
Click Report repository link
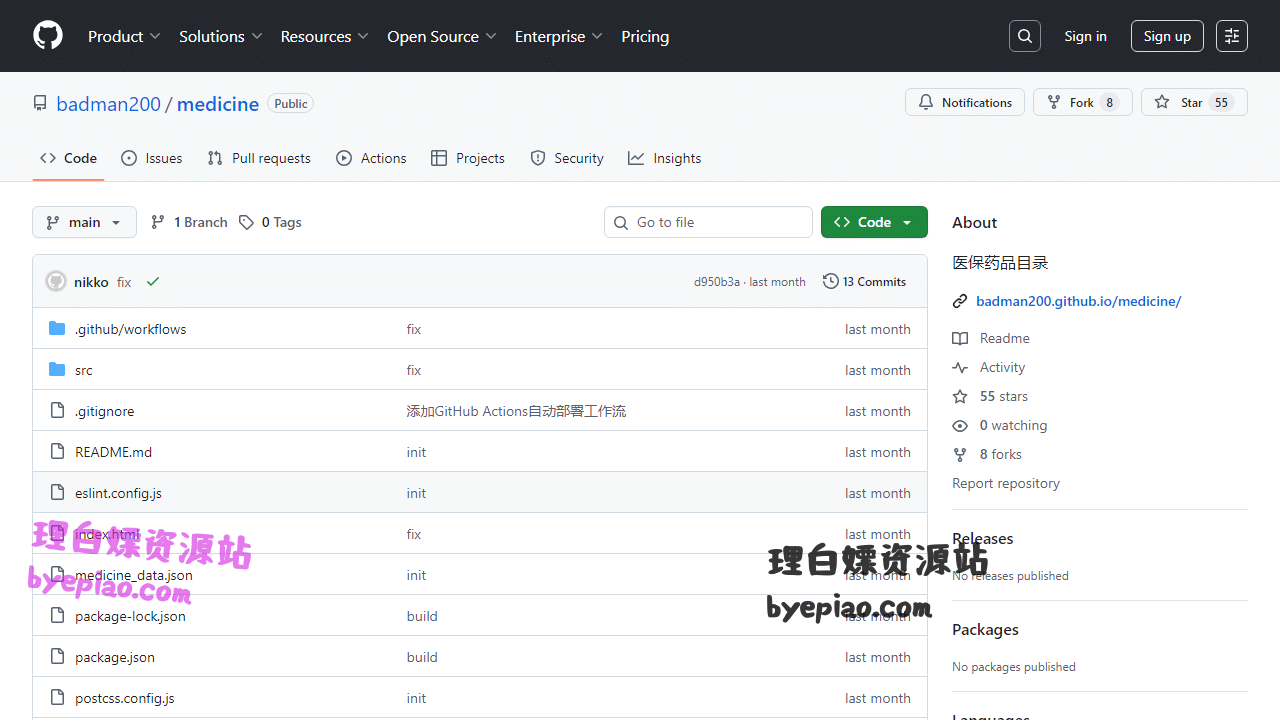1006,483
